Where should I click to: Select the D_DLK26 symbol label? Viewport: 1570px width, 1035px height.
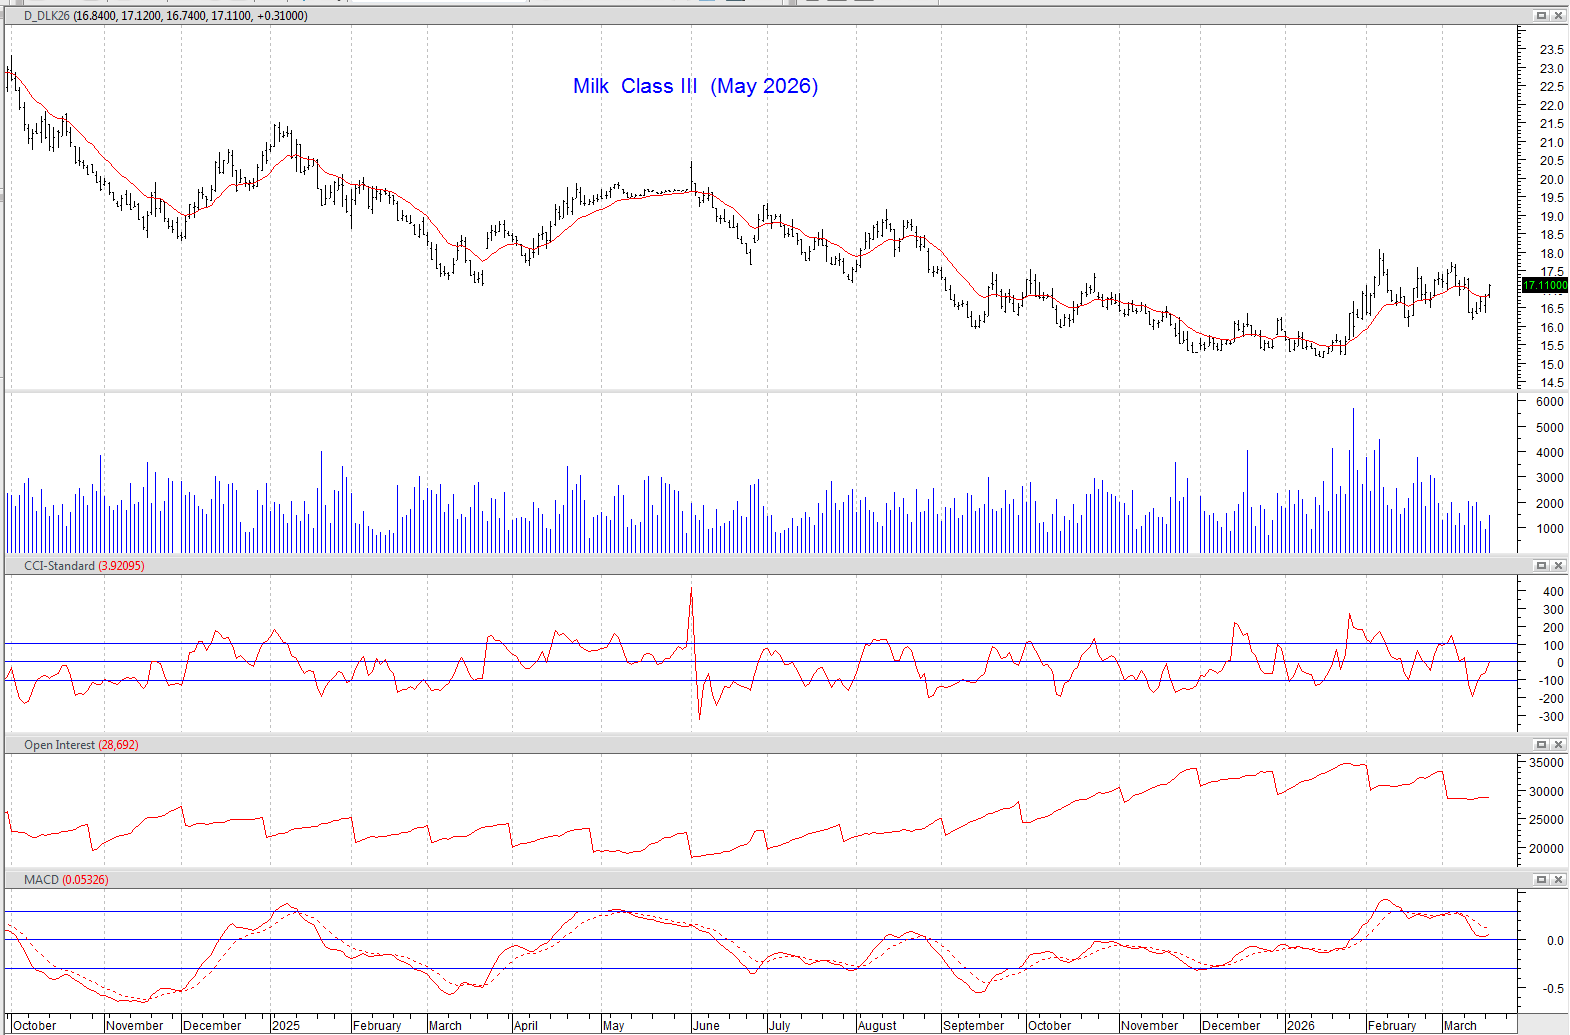click(x=46, y=16)
